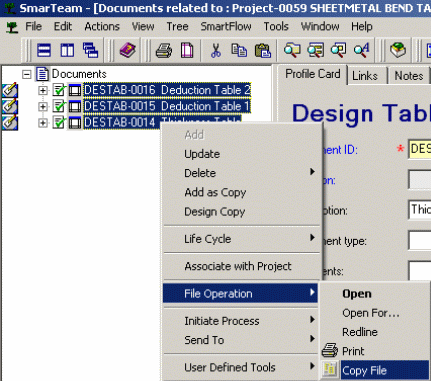Screen dimensions: 431x381
Task: Click the horizontal split view icon
Action: click(x=44, y=51)
